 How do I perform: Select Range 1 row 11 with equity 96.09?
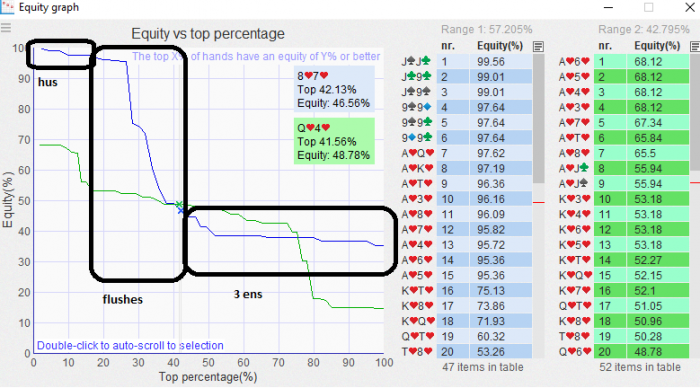[x=466, y=214]
